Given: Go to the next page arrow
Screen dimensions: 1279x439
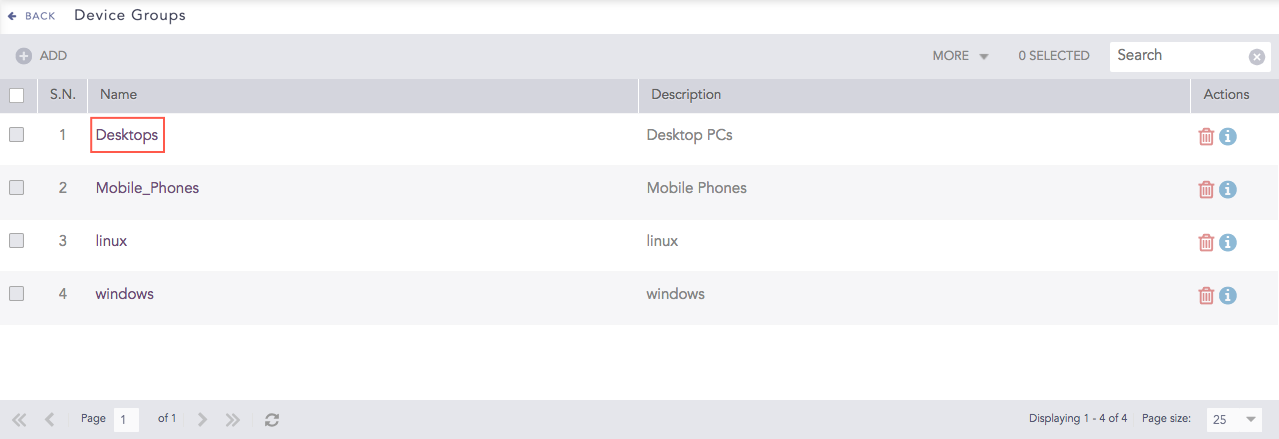Looking at the screenshot, I should (x=202, y=420).
